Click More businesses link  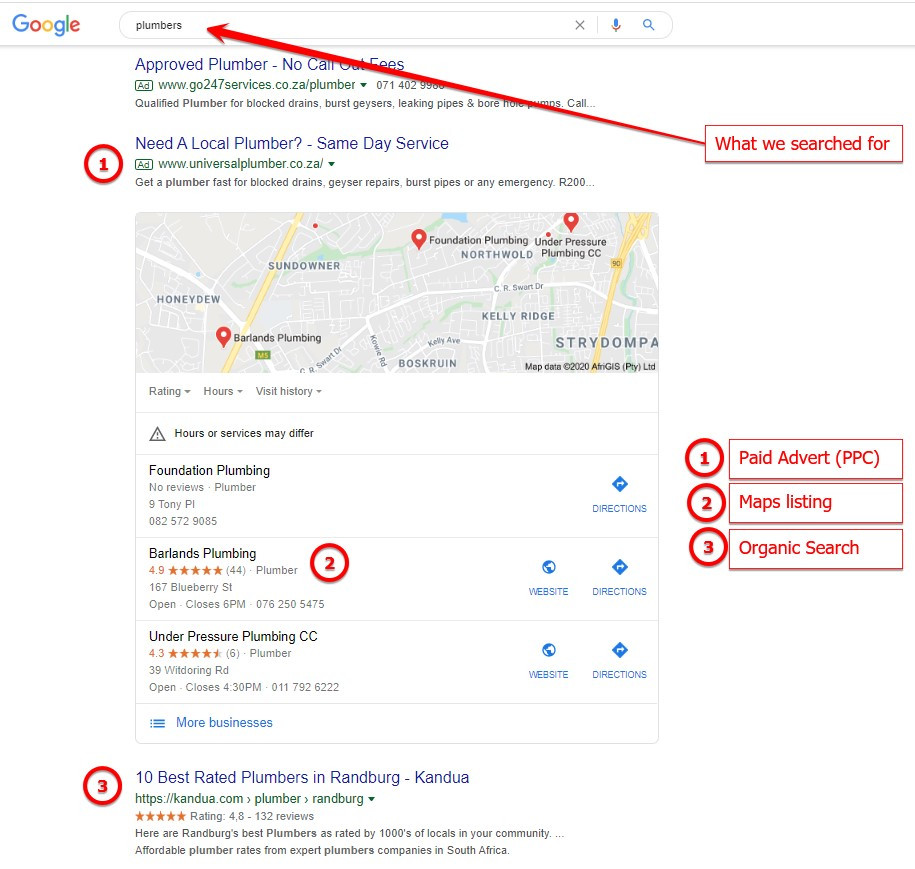224,723
